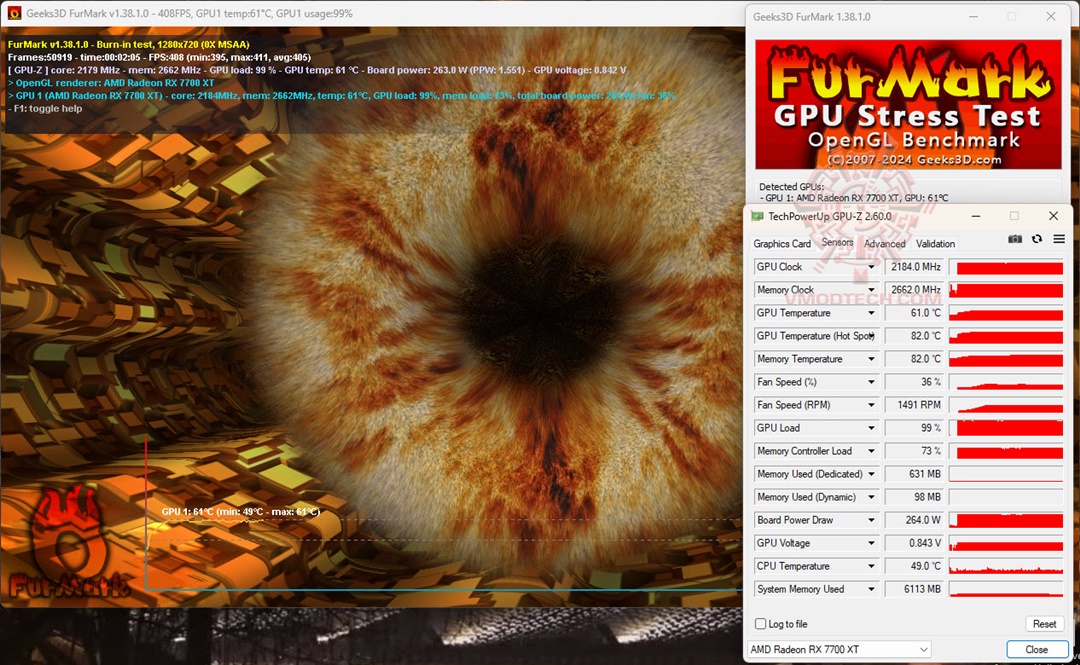1080x665 pixels.
Task: Switch to the Graphics Card tab
Action: coord(782,243)
